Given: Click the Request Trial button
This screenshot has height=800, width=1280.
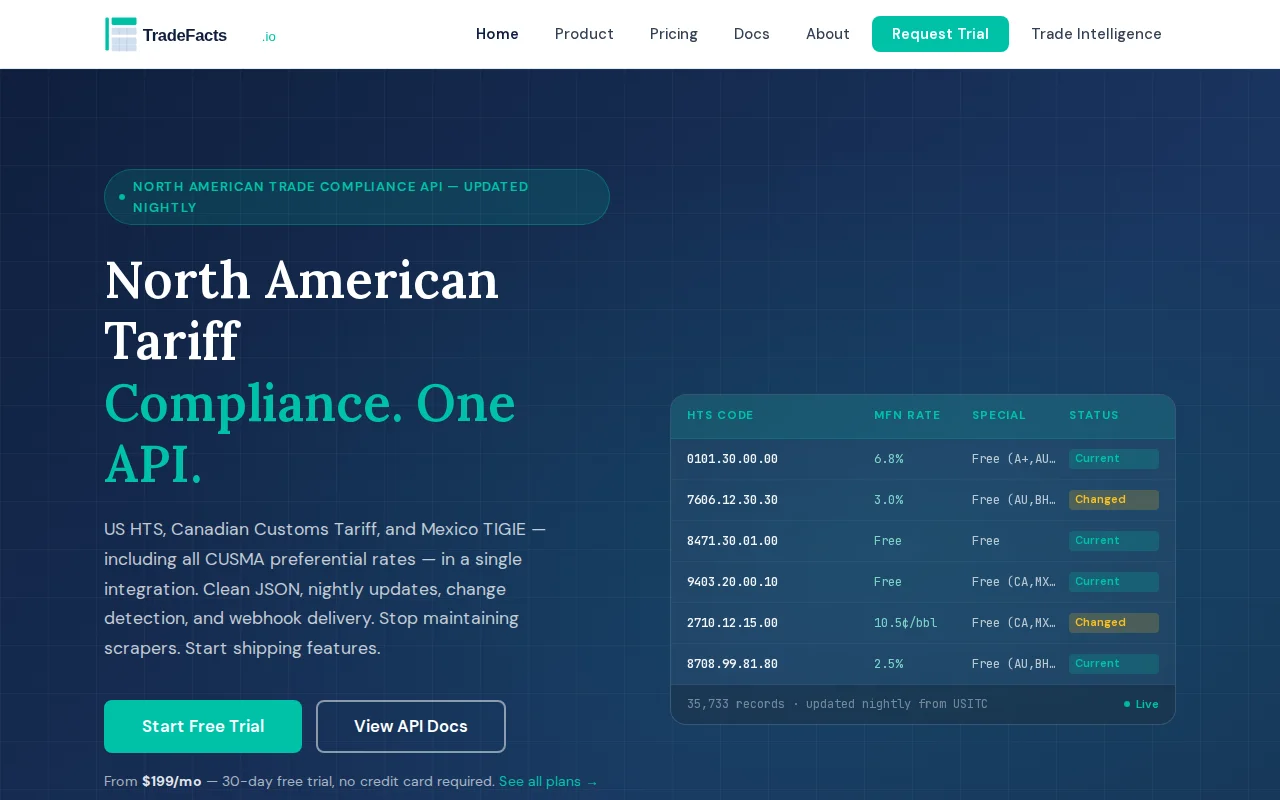Looking at the screenshot, I should 940,34.
